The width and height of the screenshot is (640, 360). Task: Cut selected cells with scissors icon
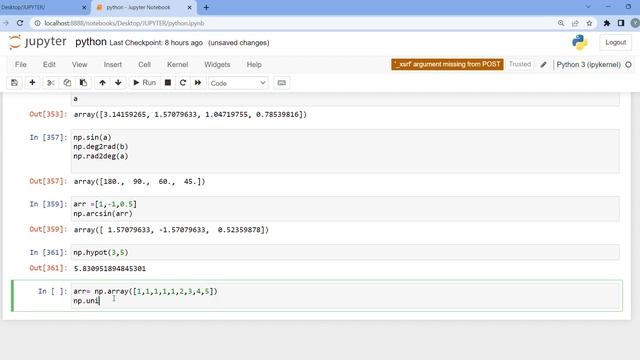51,83
